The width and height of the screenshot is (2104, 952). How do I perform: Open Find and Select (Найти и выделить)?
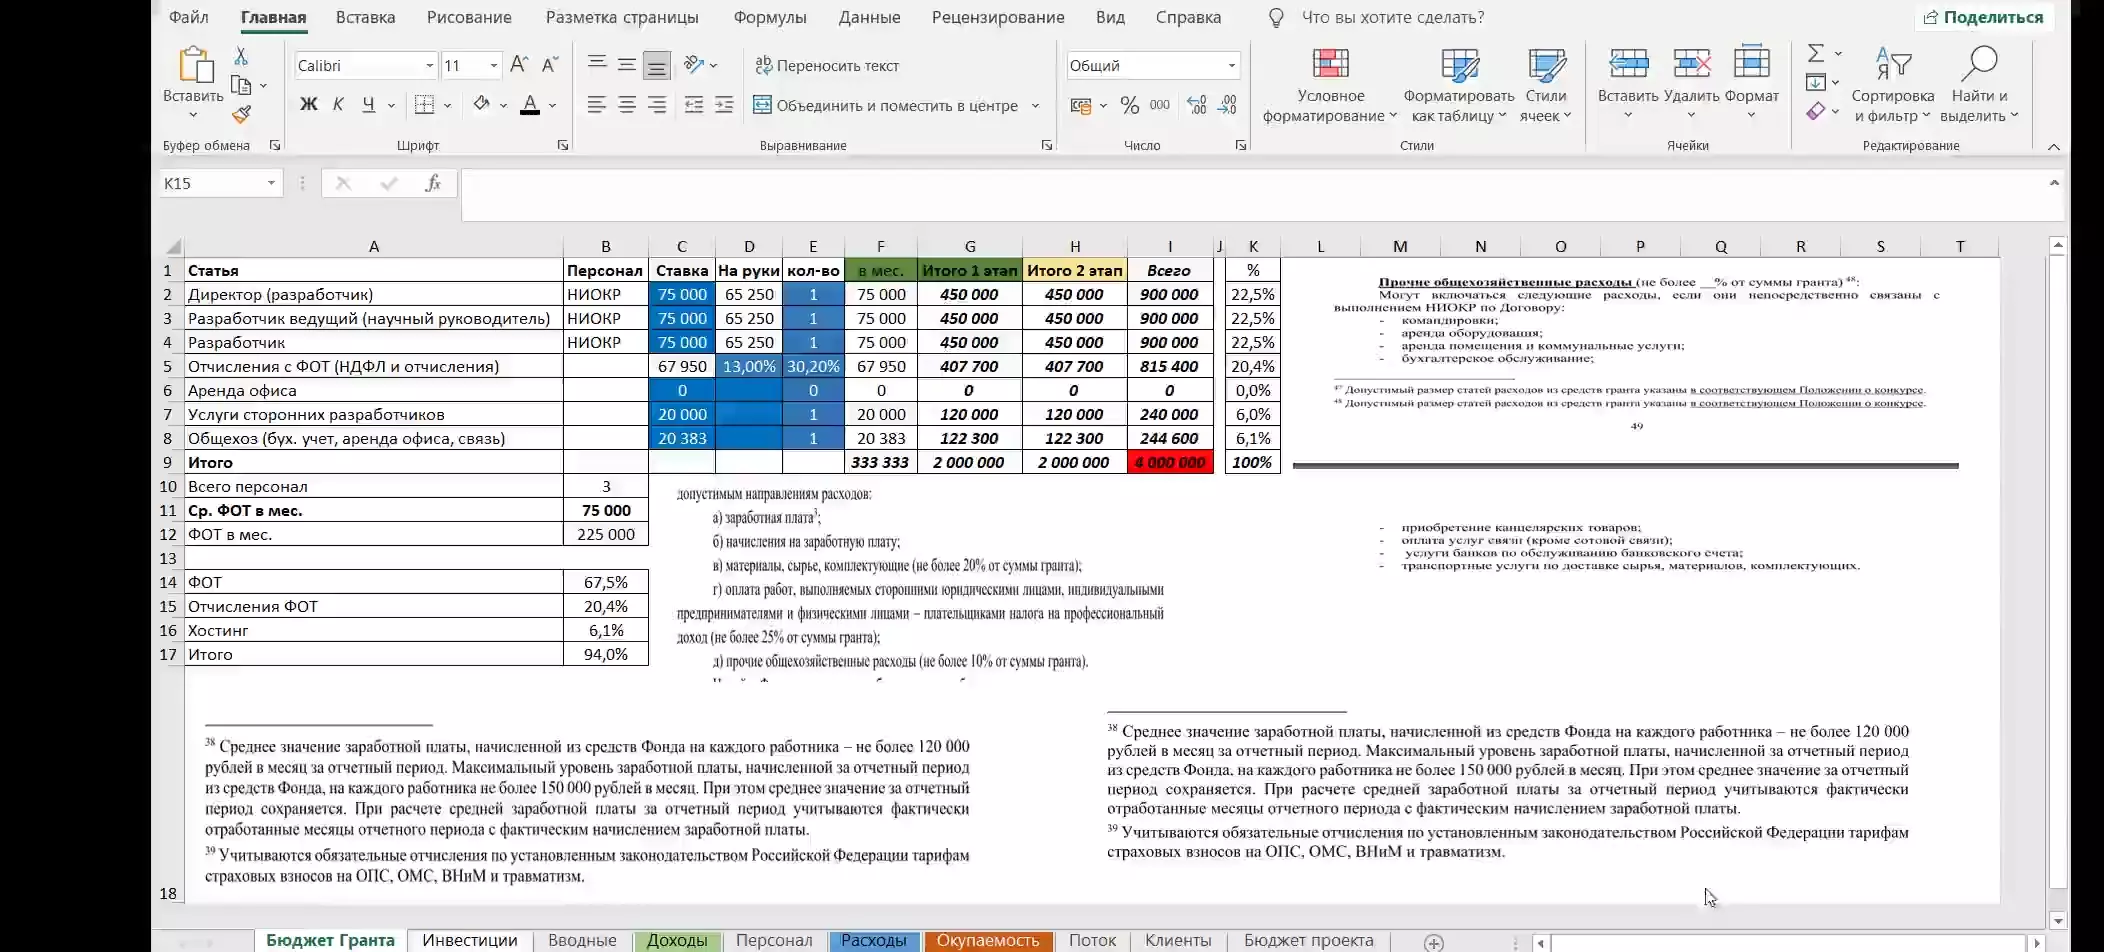pos(1979,86)
